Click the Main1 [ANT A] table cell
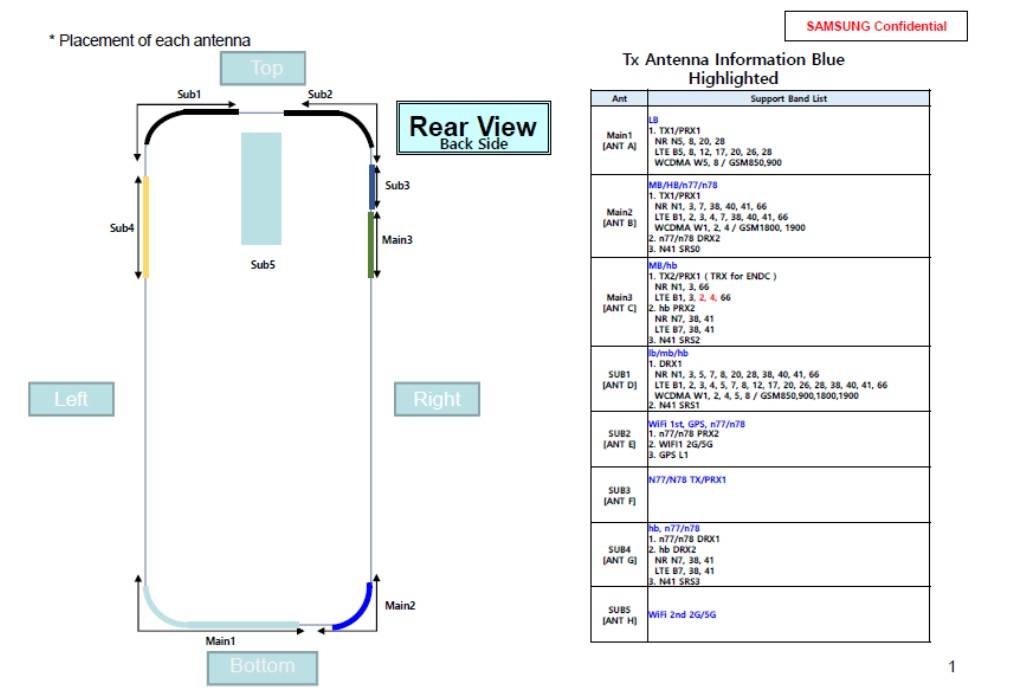This screenshot has width=1009, height=693. click(619, 140)
